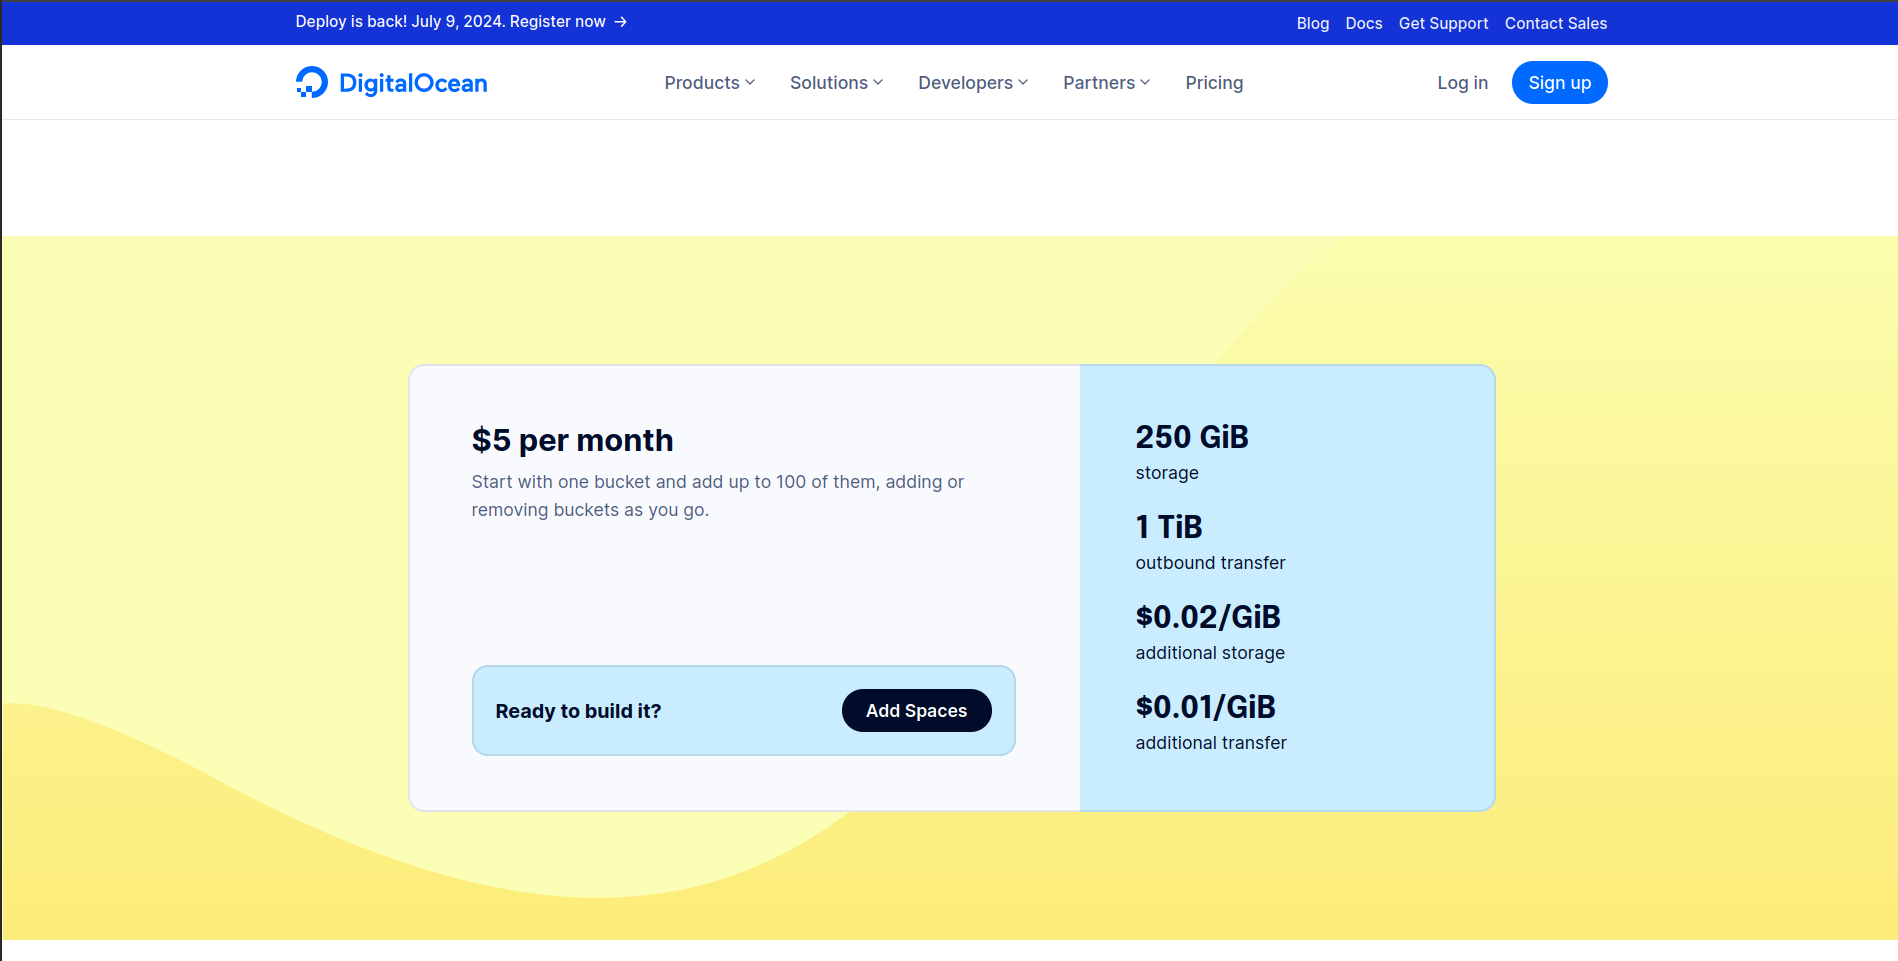Open the Solutions menu
Screen dimensions: 1898x961
[x=829, y=83]
